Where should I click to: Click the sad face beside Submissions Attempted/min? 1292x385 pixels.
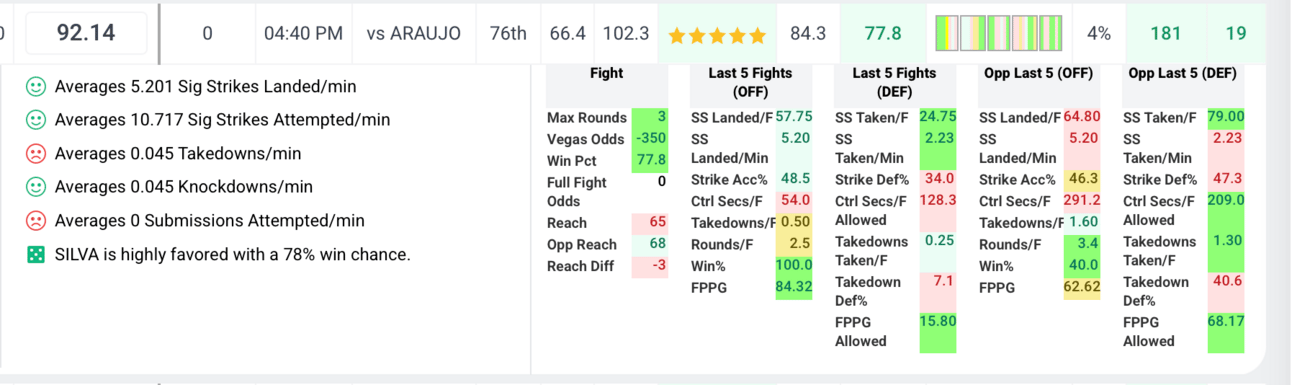(x=35, y=221)
